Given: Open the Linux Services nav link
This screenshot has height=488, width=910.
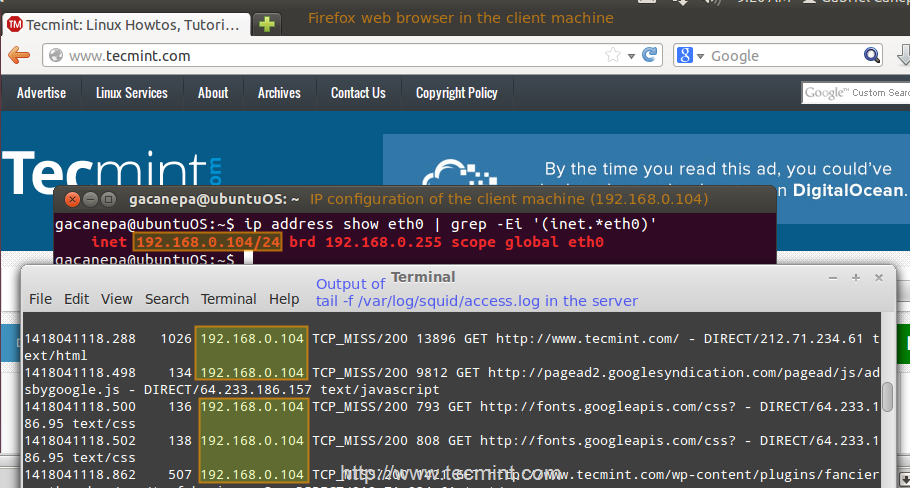Looking at the screenshot, I should (132, 93).
